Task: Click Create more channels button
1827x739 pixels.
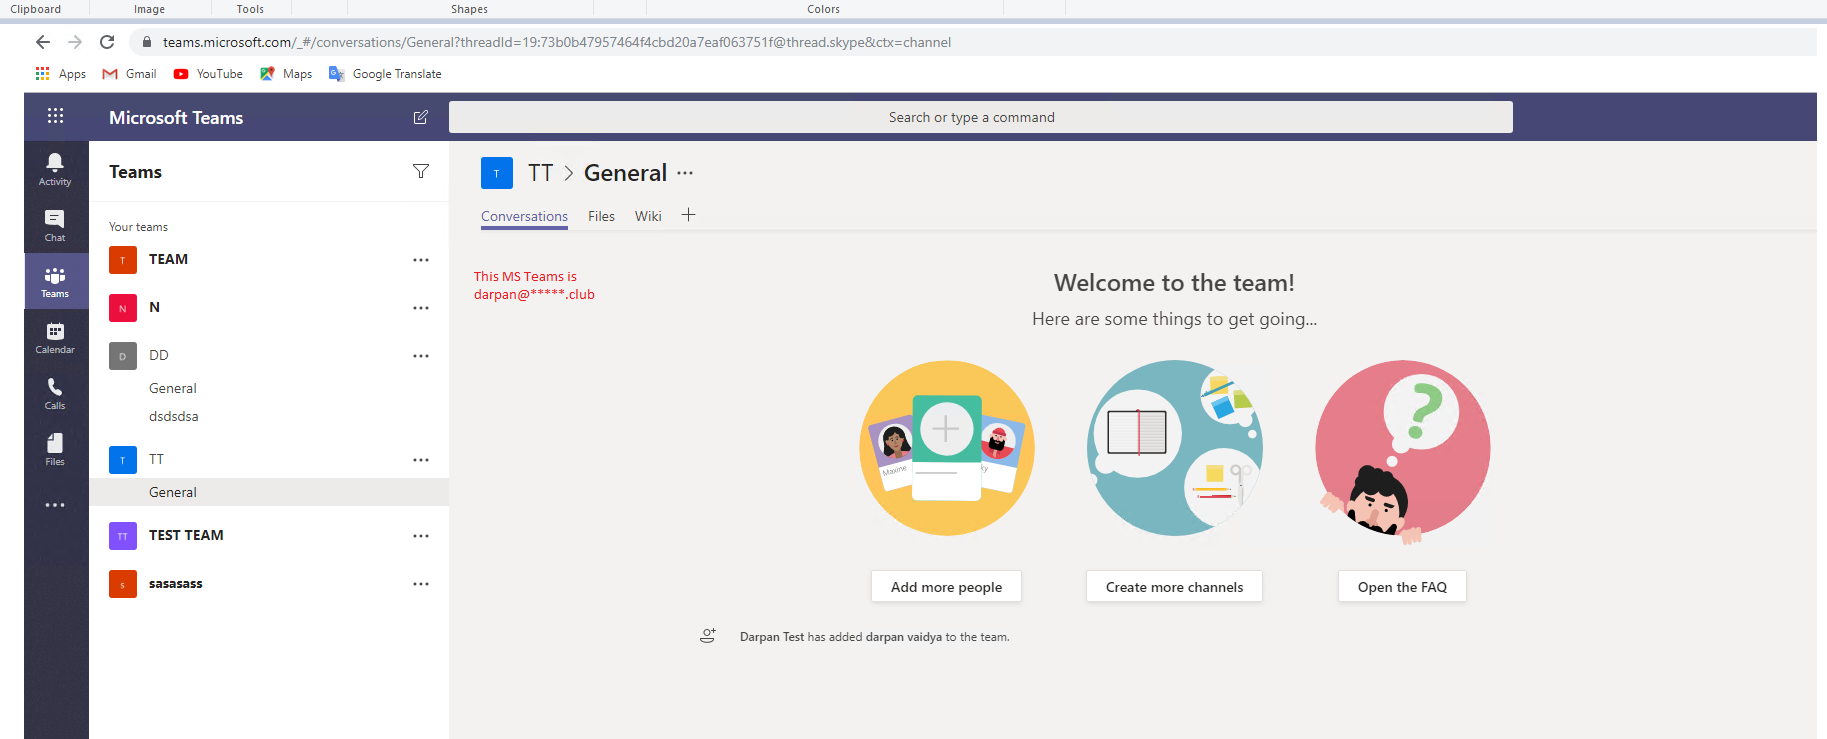Action: point(1174,587)
